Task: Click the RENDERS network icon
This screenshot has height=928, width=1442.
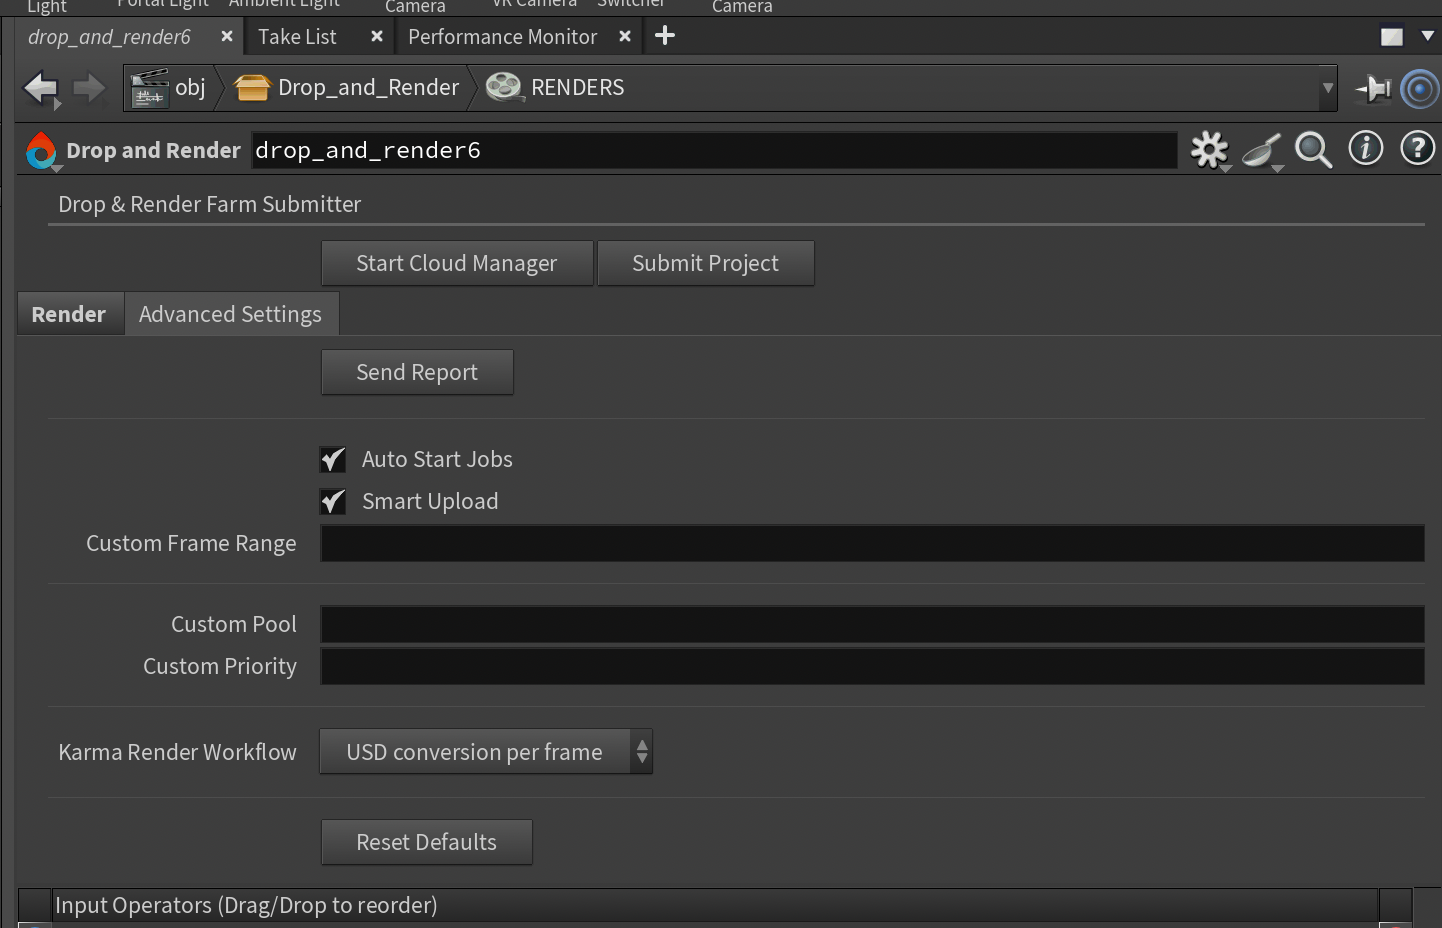Action: 504,87
